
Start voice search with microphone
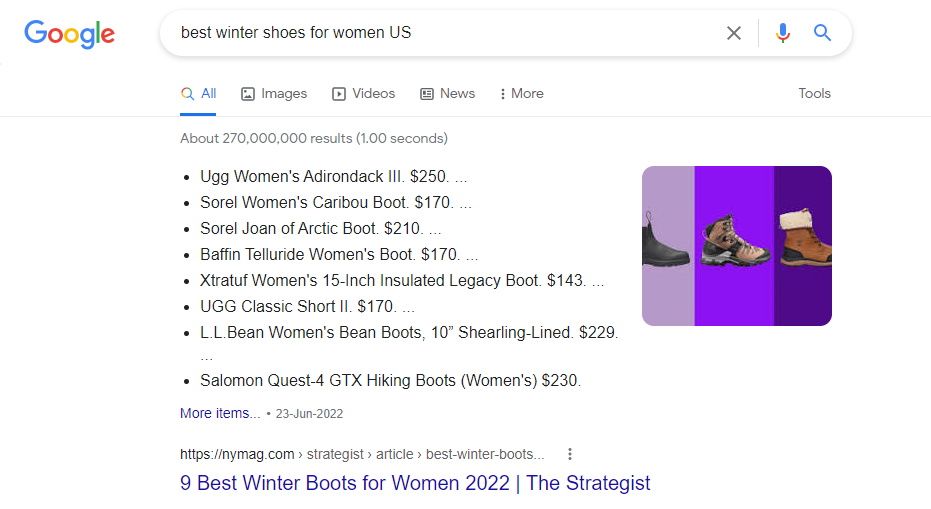(x=782, y=33)
